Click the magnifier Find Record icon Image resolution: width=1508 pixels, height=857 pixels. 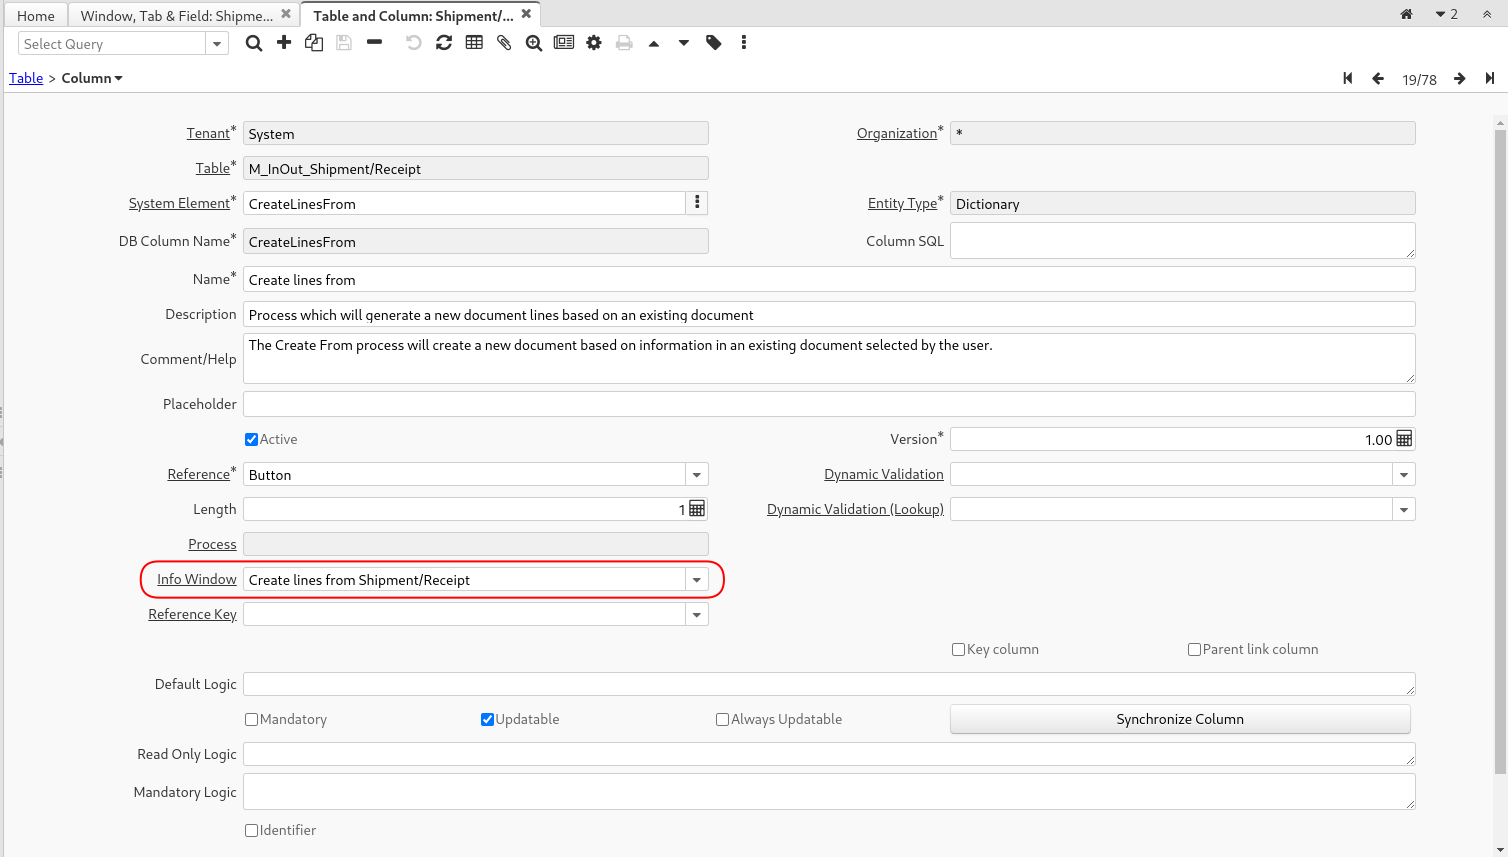point(254,43)
